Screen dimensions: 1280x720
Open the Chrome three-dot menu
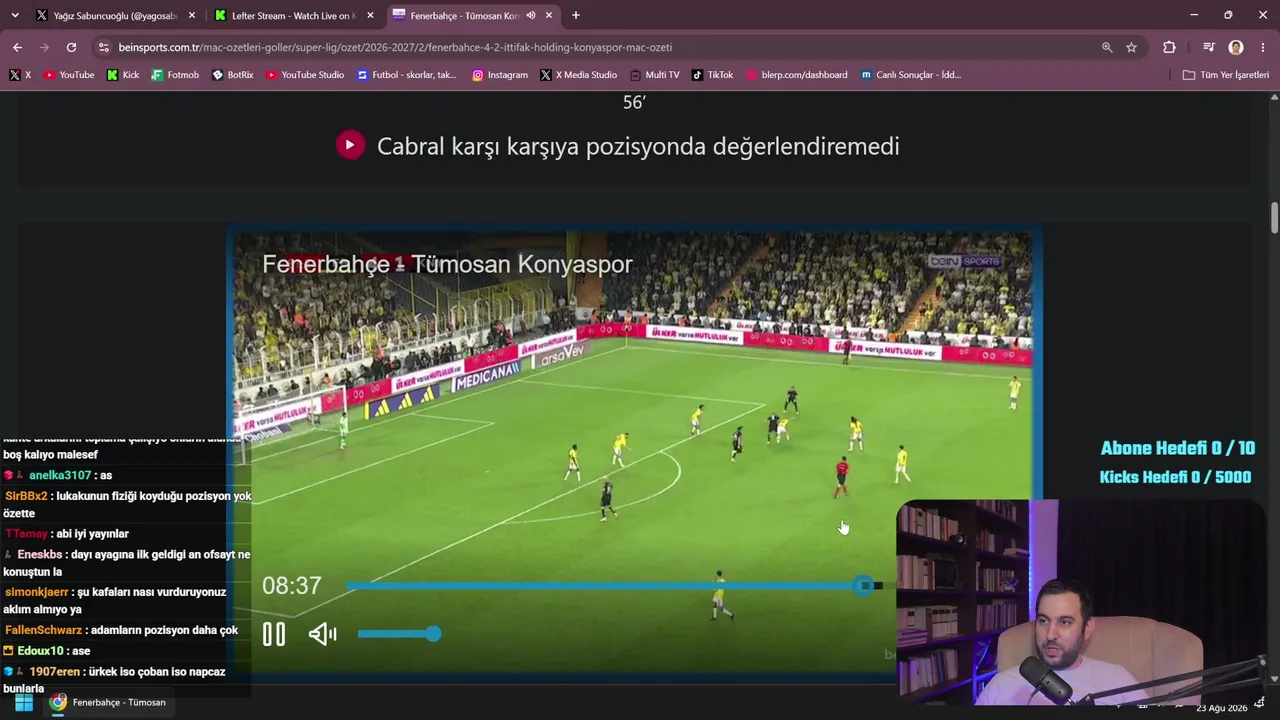click(x=1263, y=47)
